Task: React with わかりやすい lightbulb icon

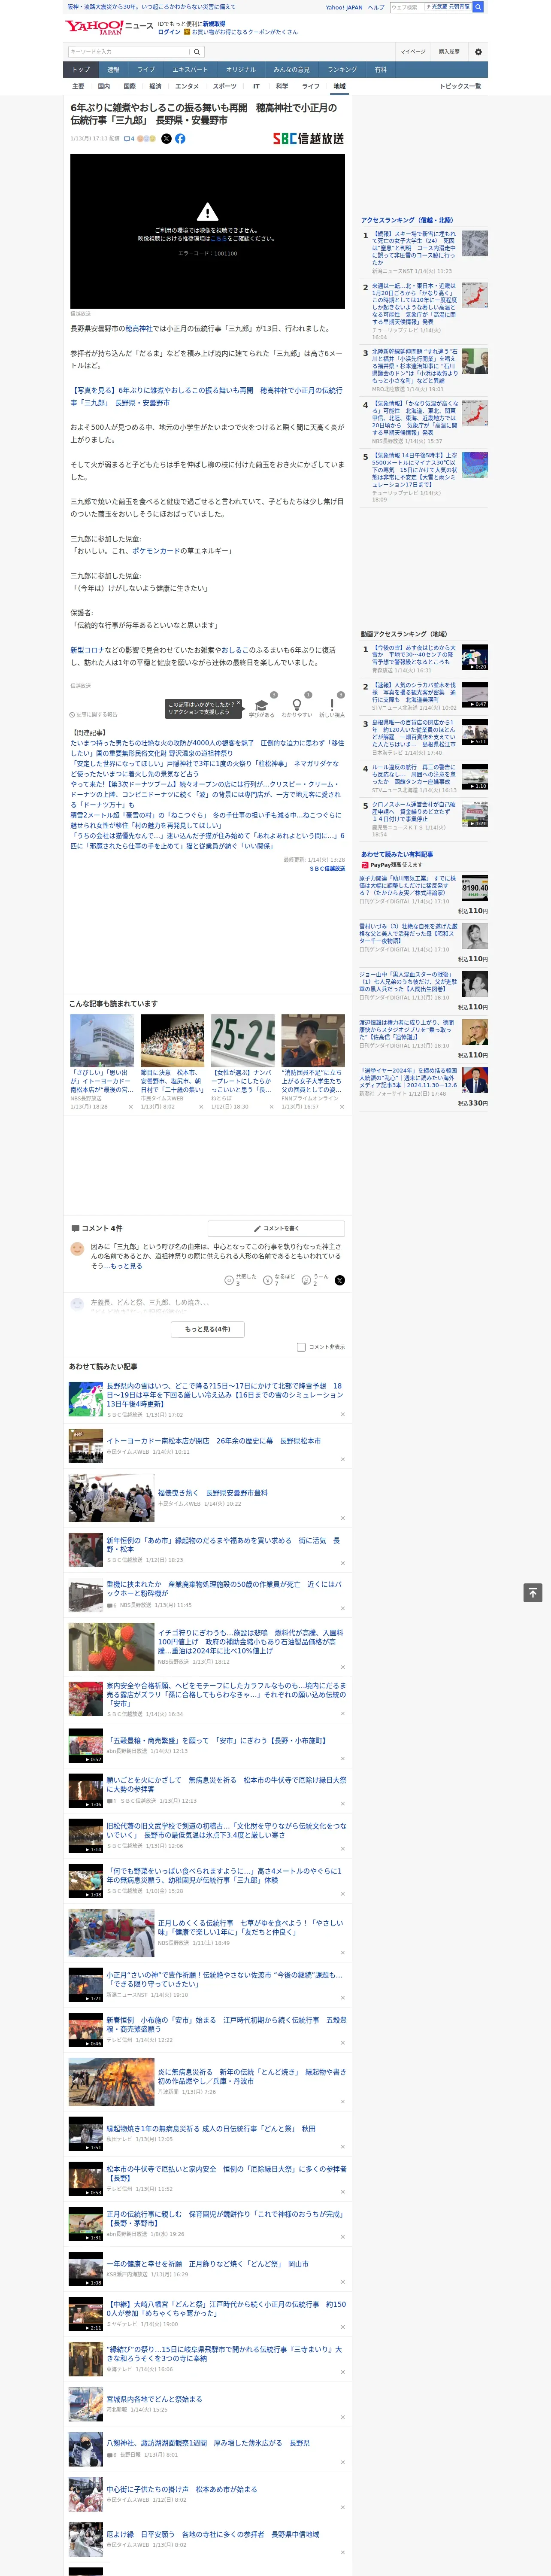Action: tap(296, 705)
